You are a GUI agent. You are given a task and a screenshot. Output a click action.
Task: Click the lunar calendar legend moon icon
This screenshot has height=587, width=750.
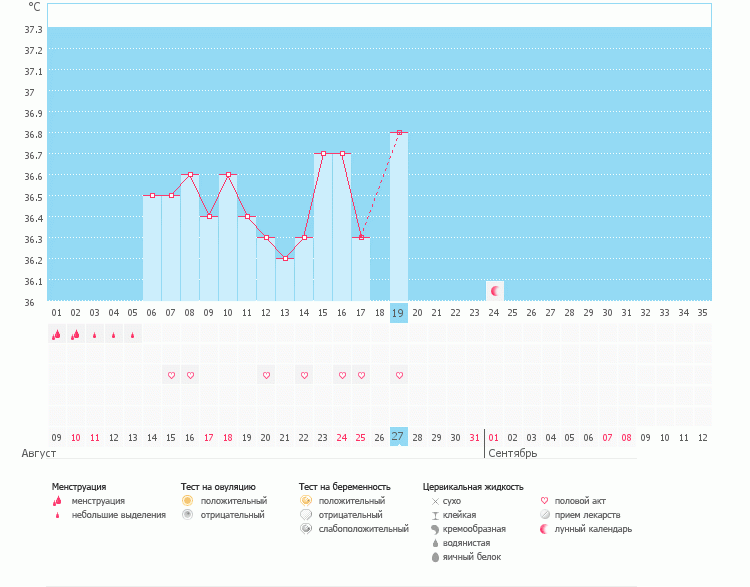545,529
